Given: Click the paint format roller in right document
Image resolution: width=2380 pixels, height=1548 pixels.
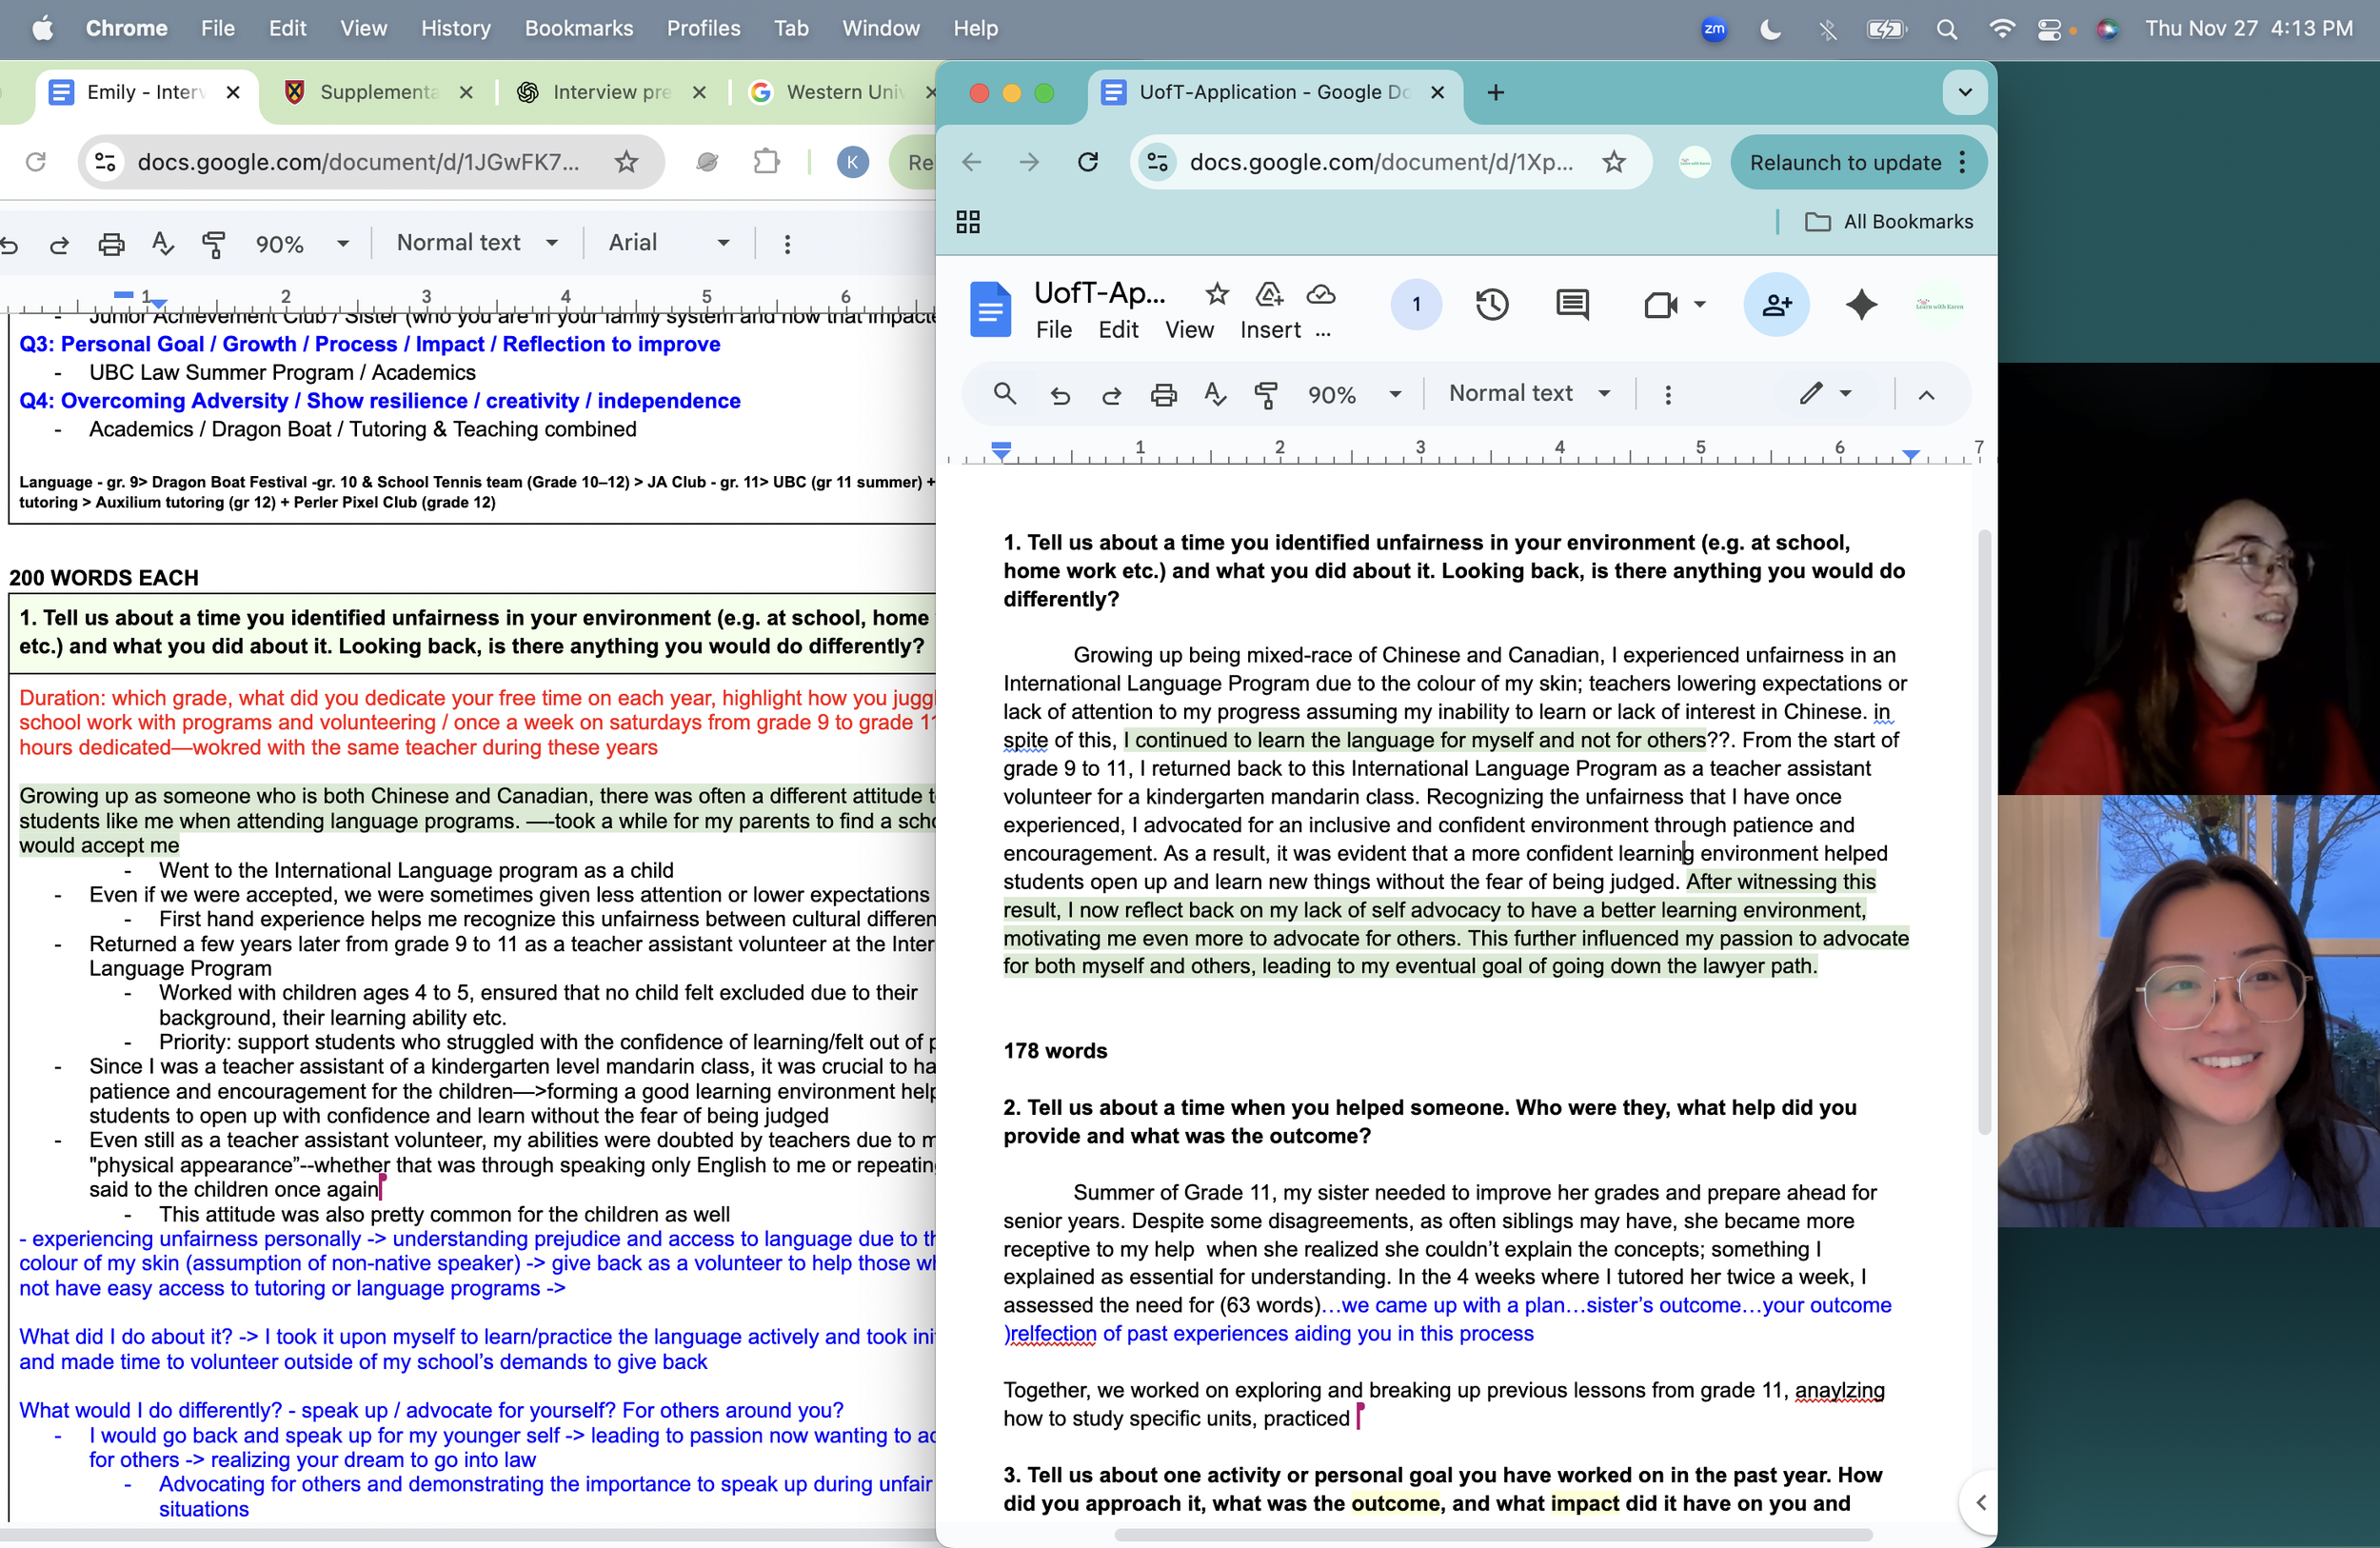Looking at the screenshot, I should coord(1266,394).
